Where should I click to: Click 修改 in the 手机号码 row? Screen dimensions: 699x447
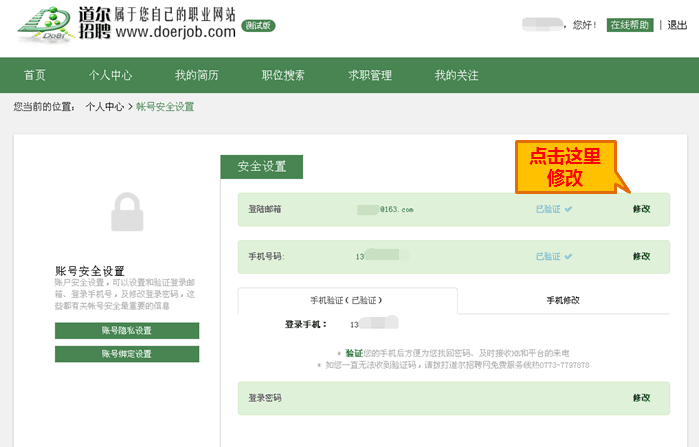[x=641, y=256]
